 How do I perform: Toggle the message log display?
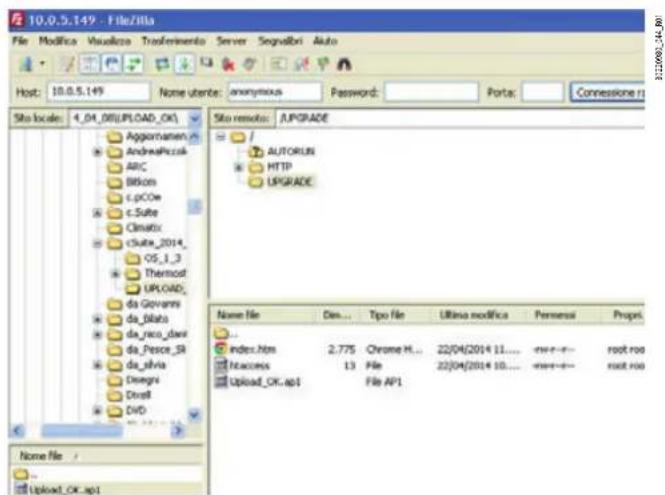tap(67, 64)
